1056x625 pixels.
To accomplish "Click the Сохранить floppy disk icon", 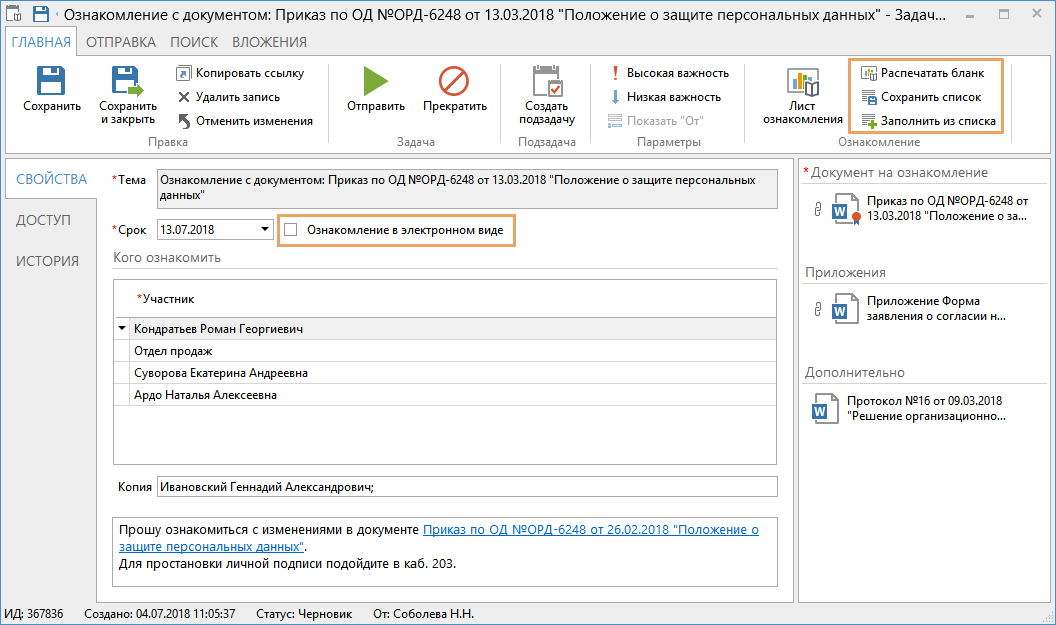I will pyautogui.click(x=51, y=82).
